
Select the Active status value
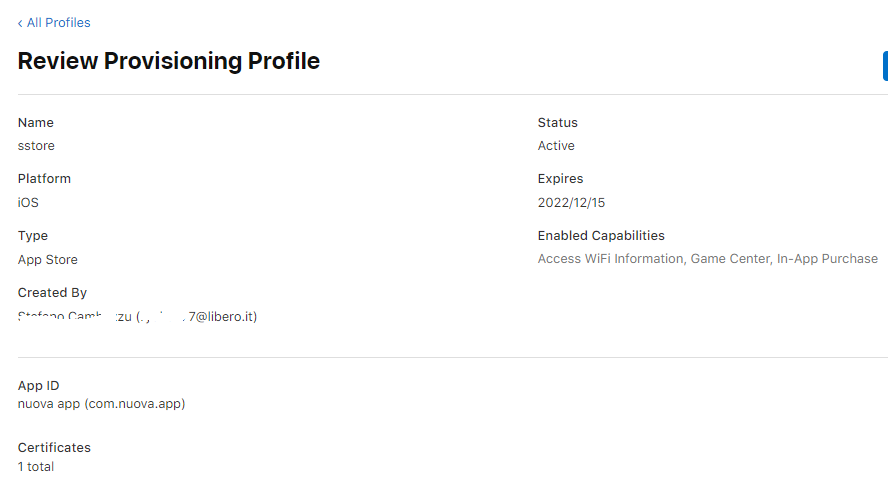pos(556,146)
